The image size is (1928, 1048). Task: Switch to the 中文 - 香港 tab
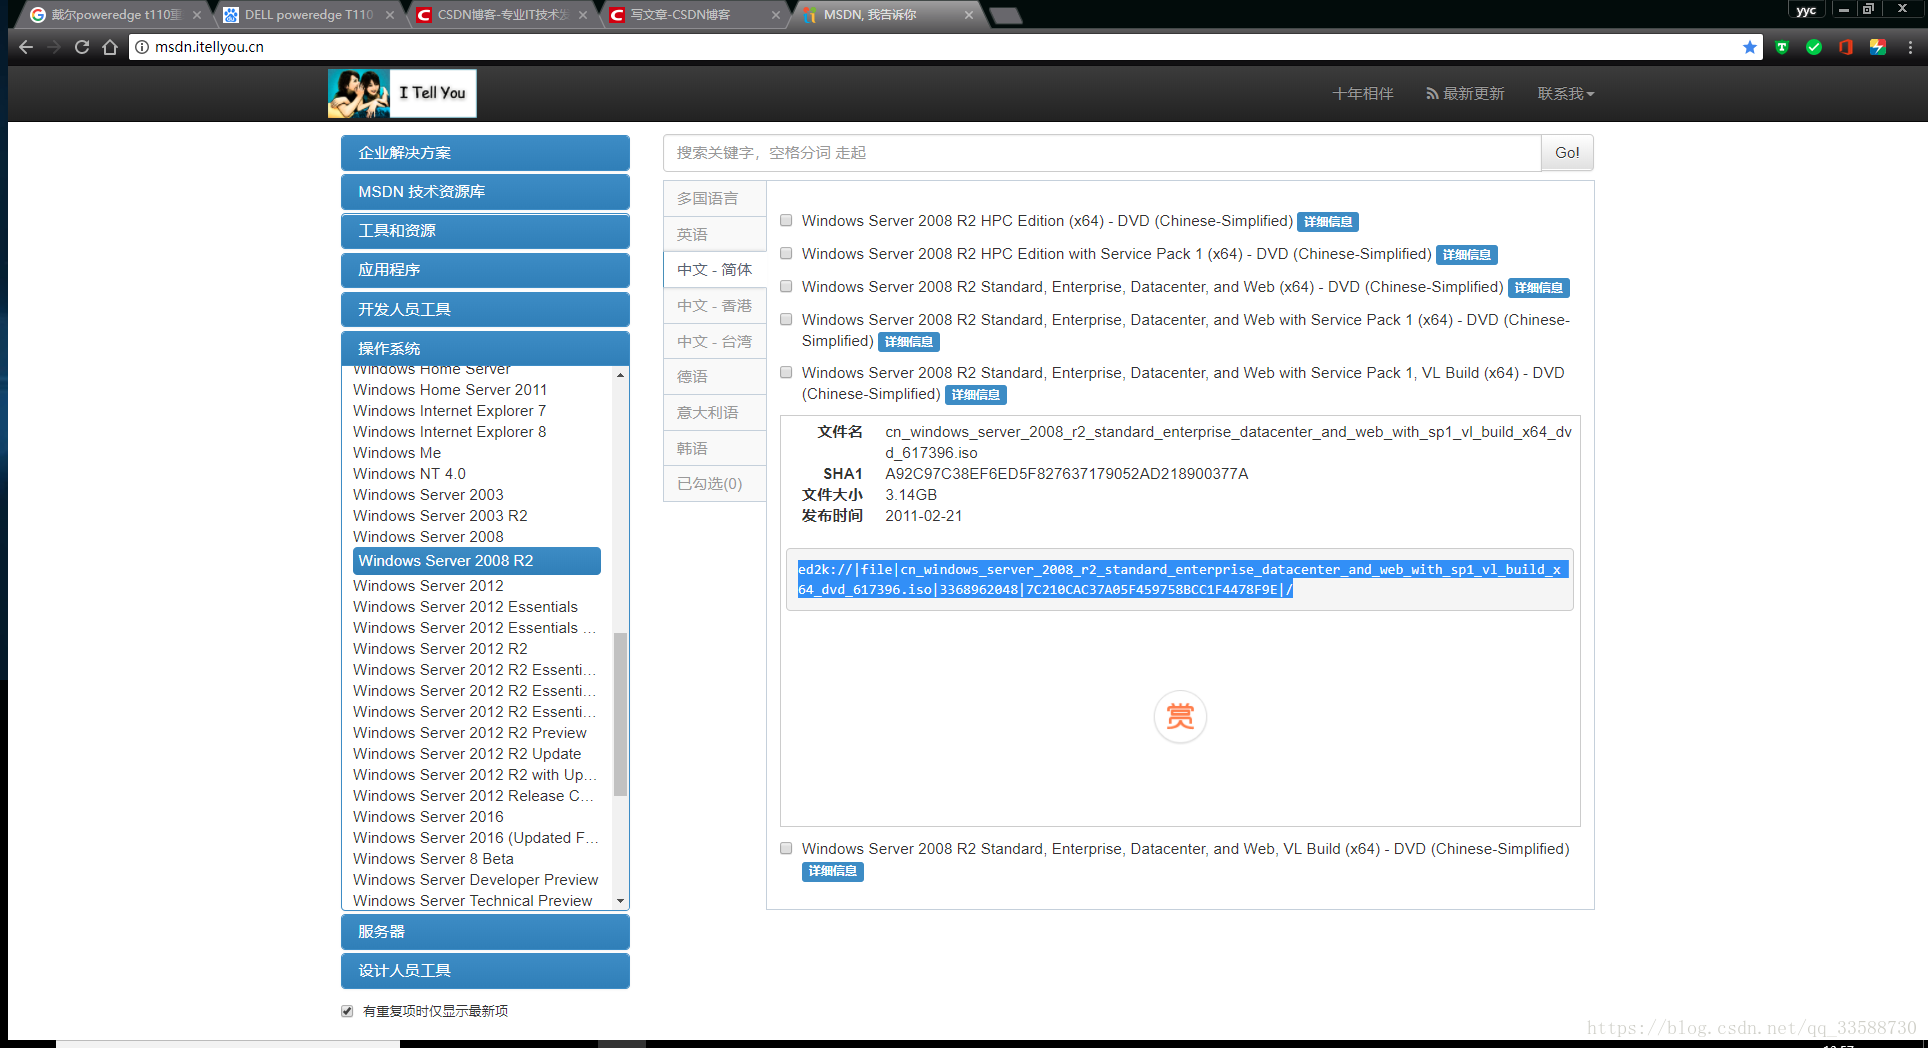715,306
